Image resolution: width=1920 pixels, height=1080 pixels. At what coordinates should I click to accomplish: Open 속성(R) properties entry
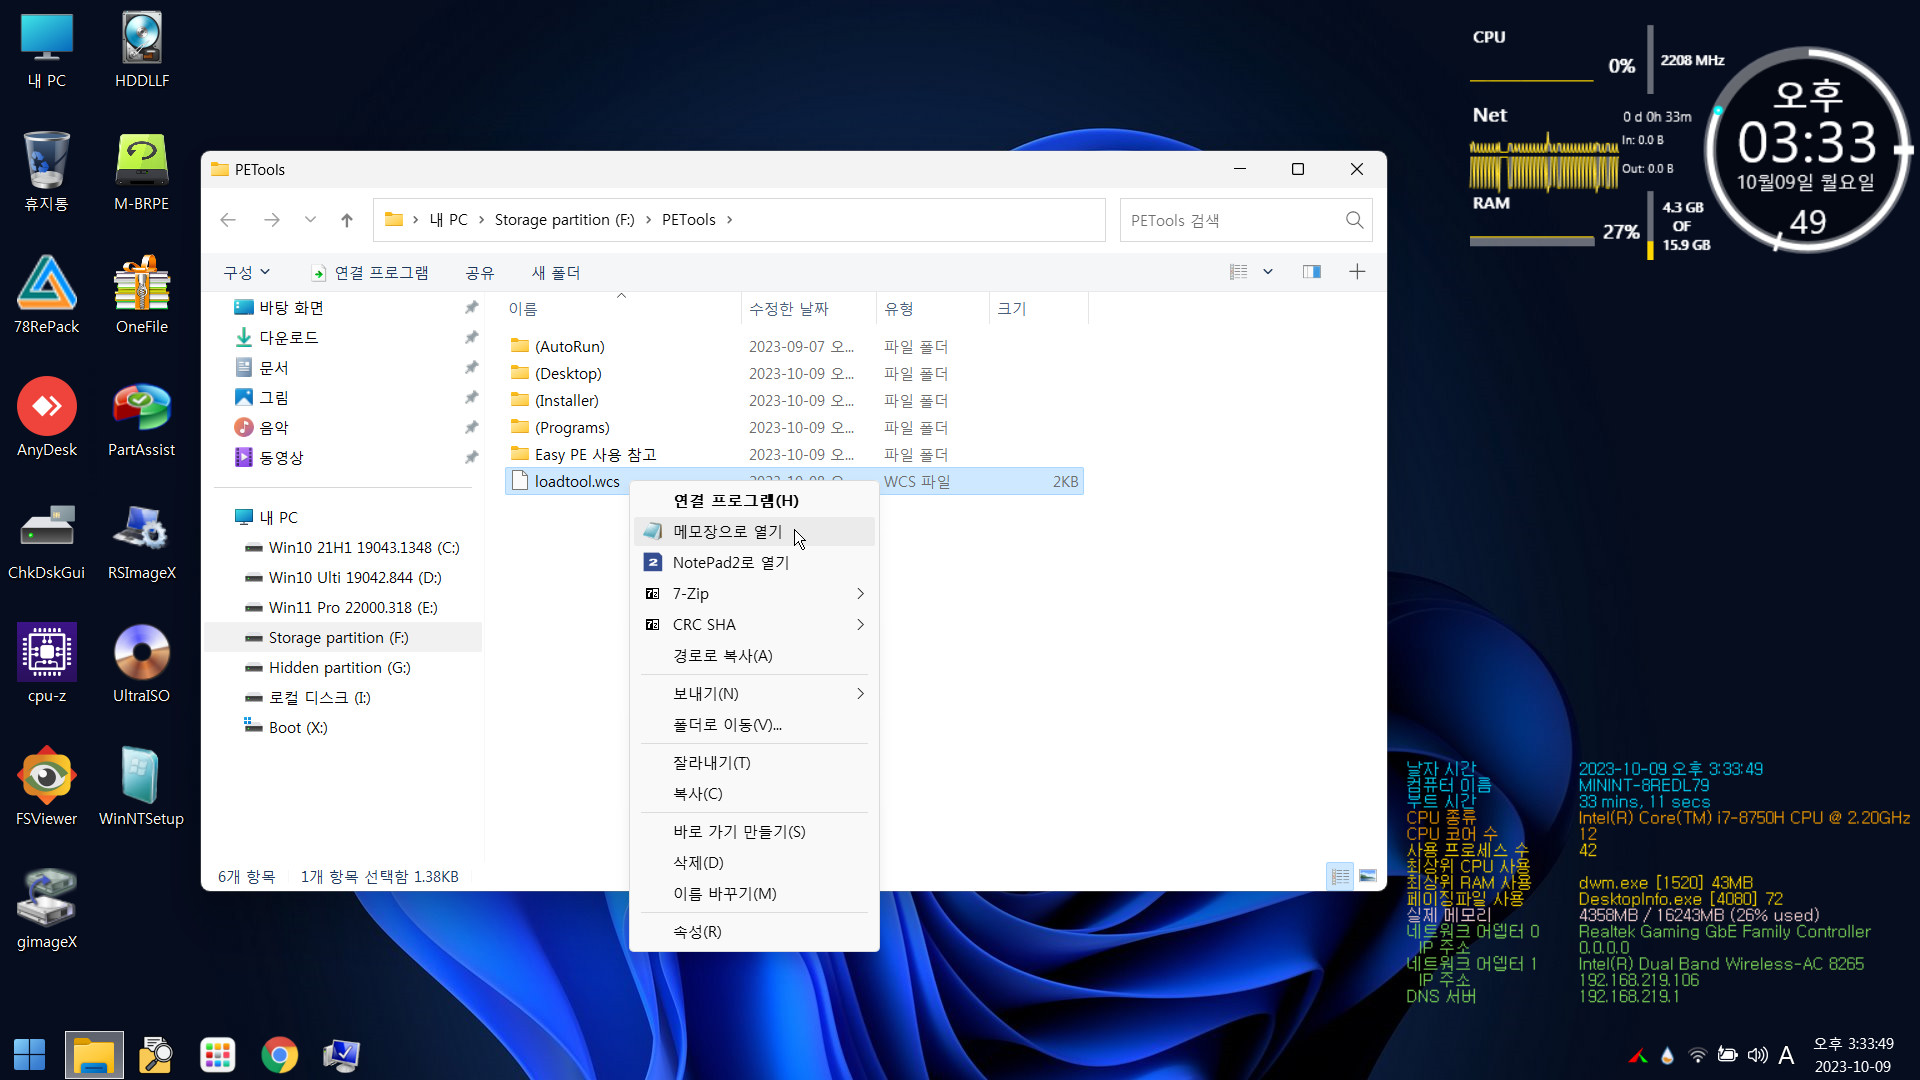click(754, 932)
